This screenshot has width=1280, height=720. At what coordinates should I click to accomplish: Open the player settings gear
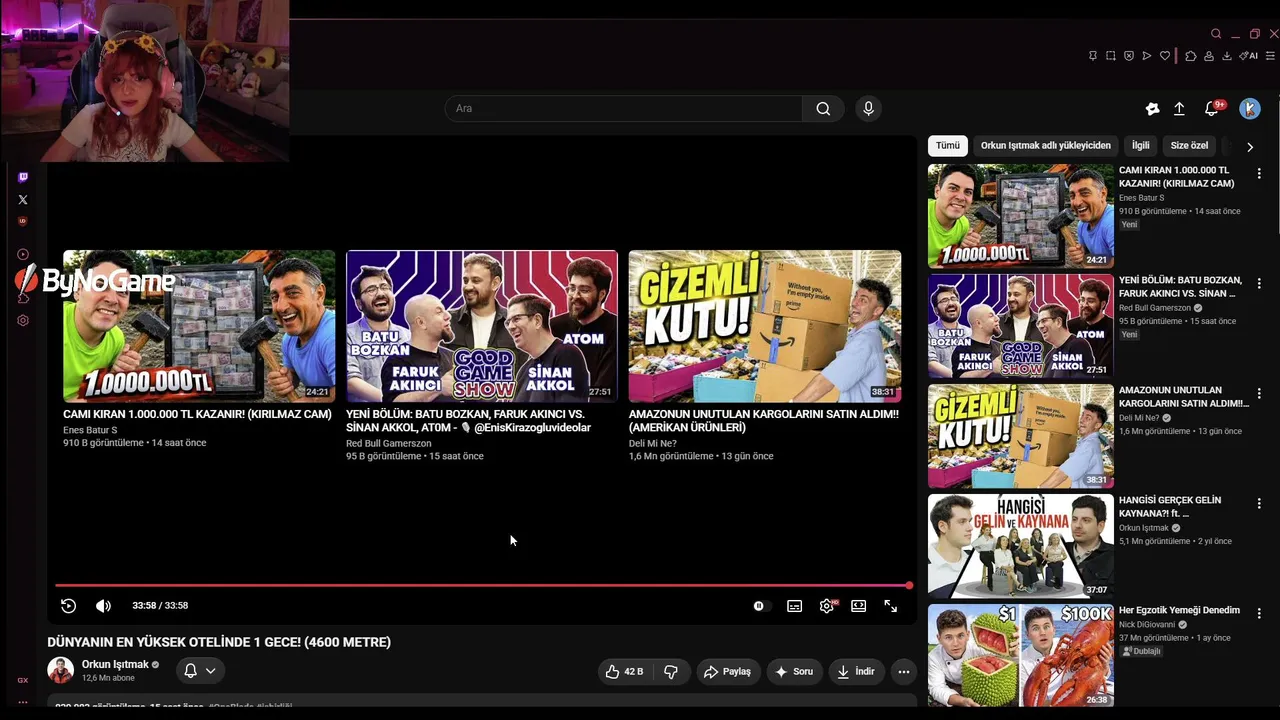coord(827,606)
